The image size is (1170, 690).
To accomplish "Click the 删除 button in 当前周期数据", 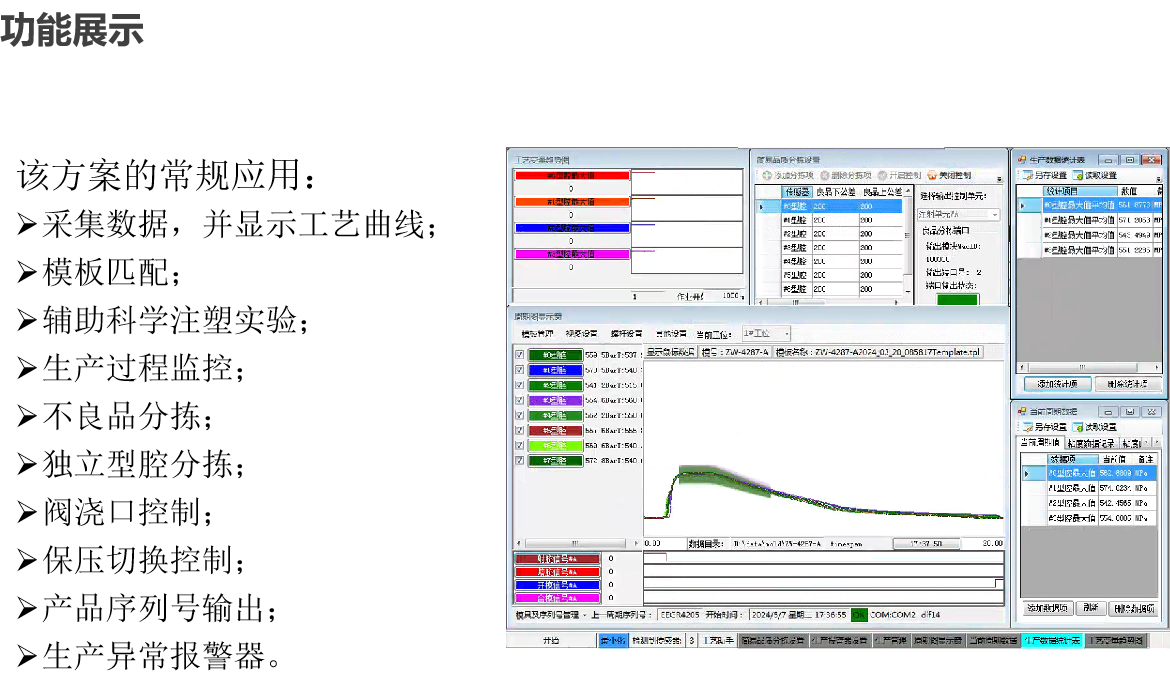I will point(1091,608).
